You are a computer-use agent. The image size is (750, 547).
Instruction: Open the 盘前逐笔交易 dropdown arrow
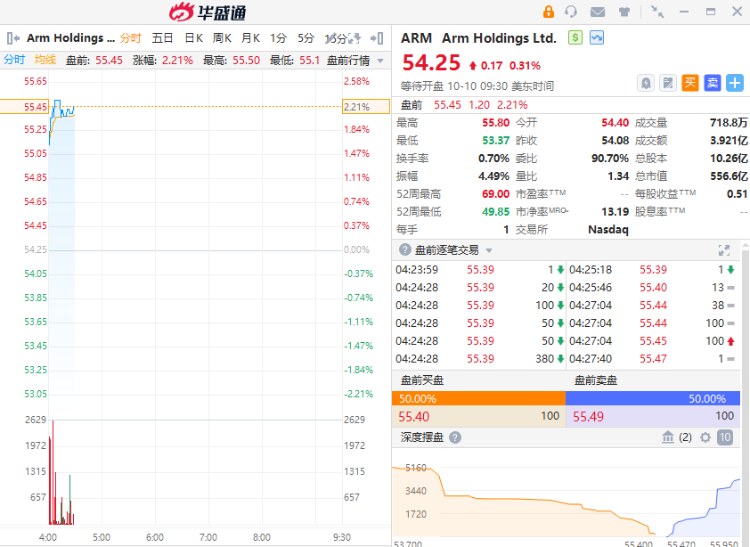(x=489, y=251)
